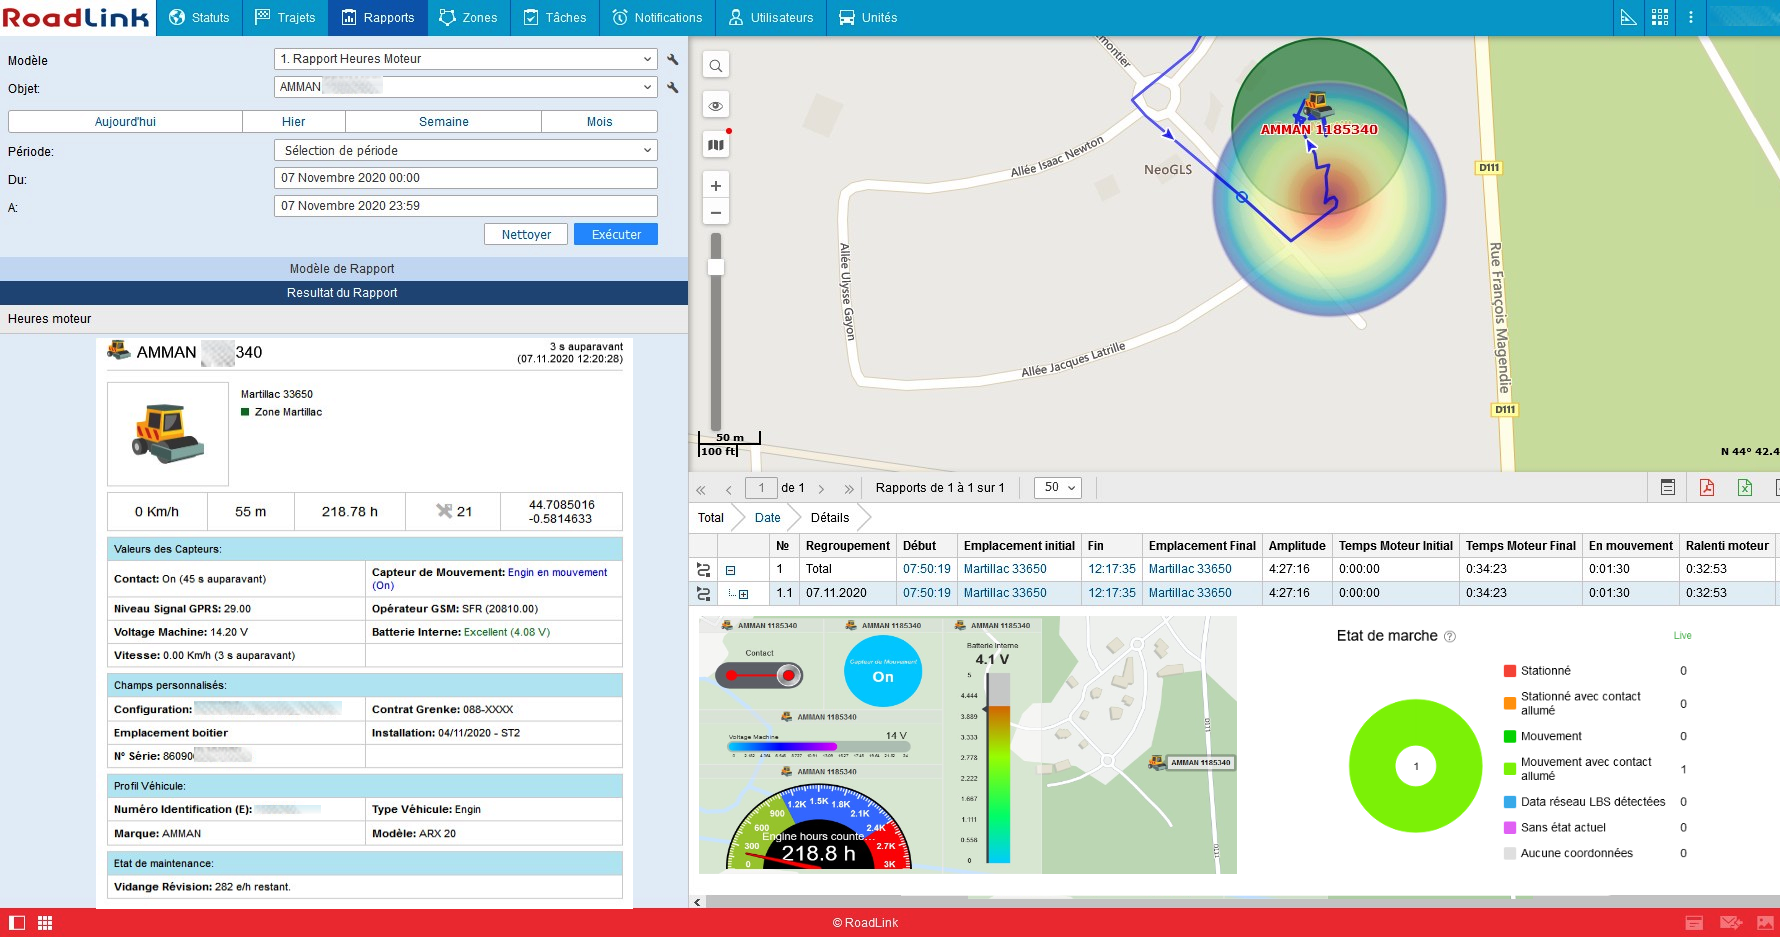Open the three-dot more options menu

[1691, 17]
